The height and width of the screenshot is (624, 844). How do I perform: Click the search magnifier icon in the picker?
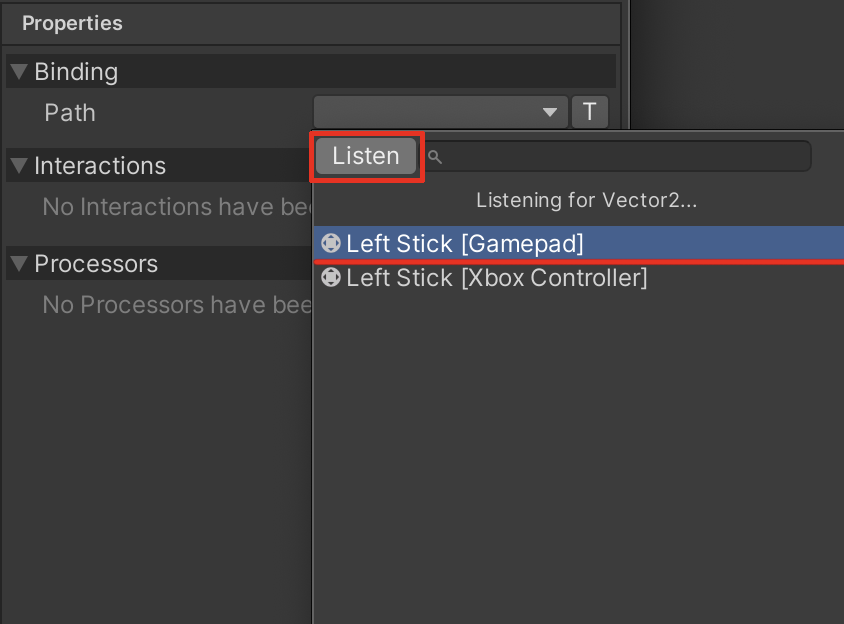434,156
